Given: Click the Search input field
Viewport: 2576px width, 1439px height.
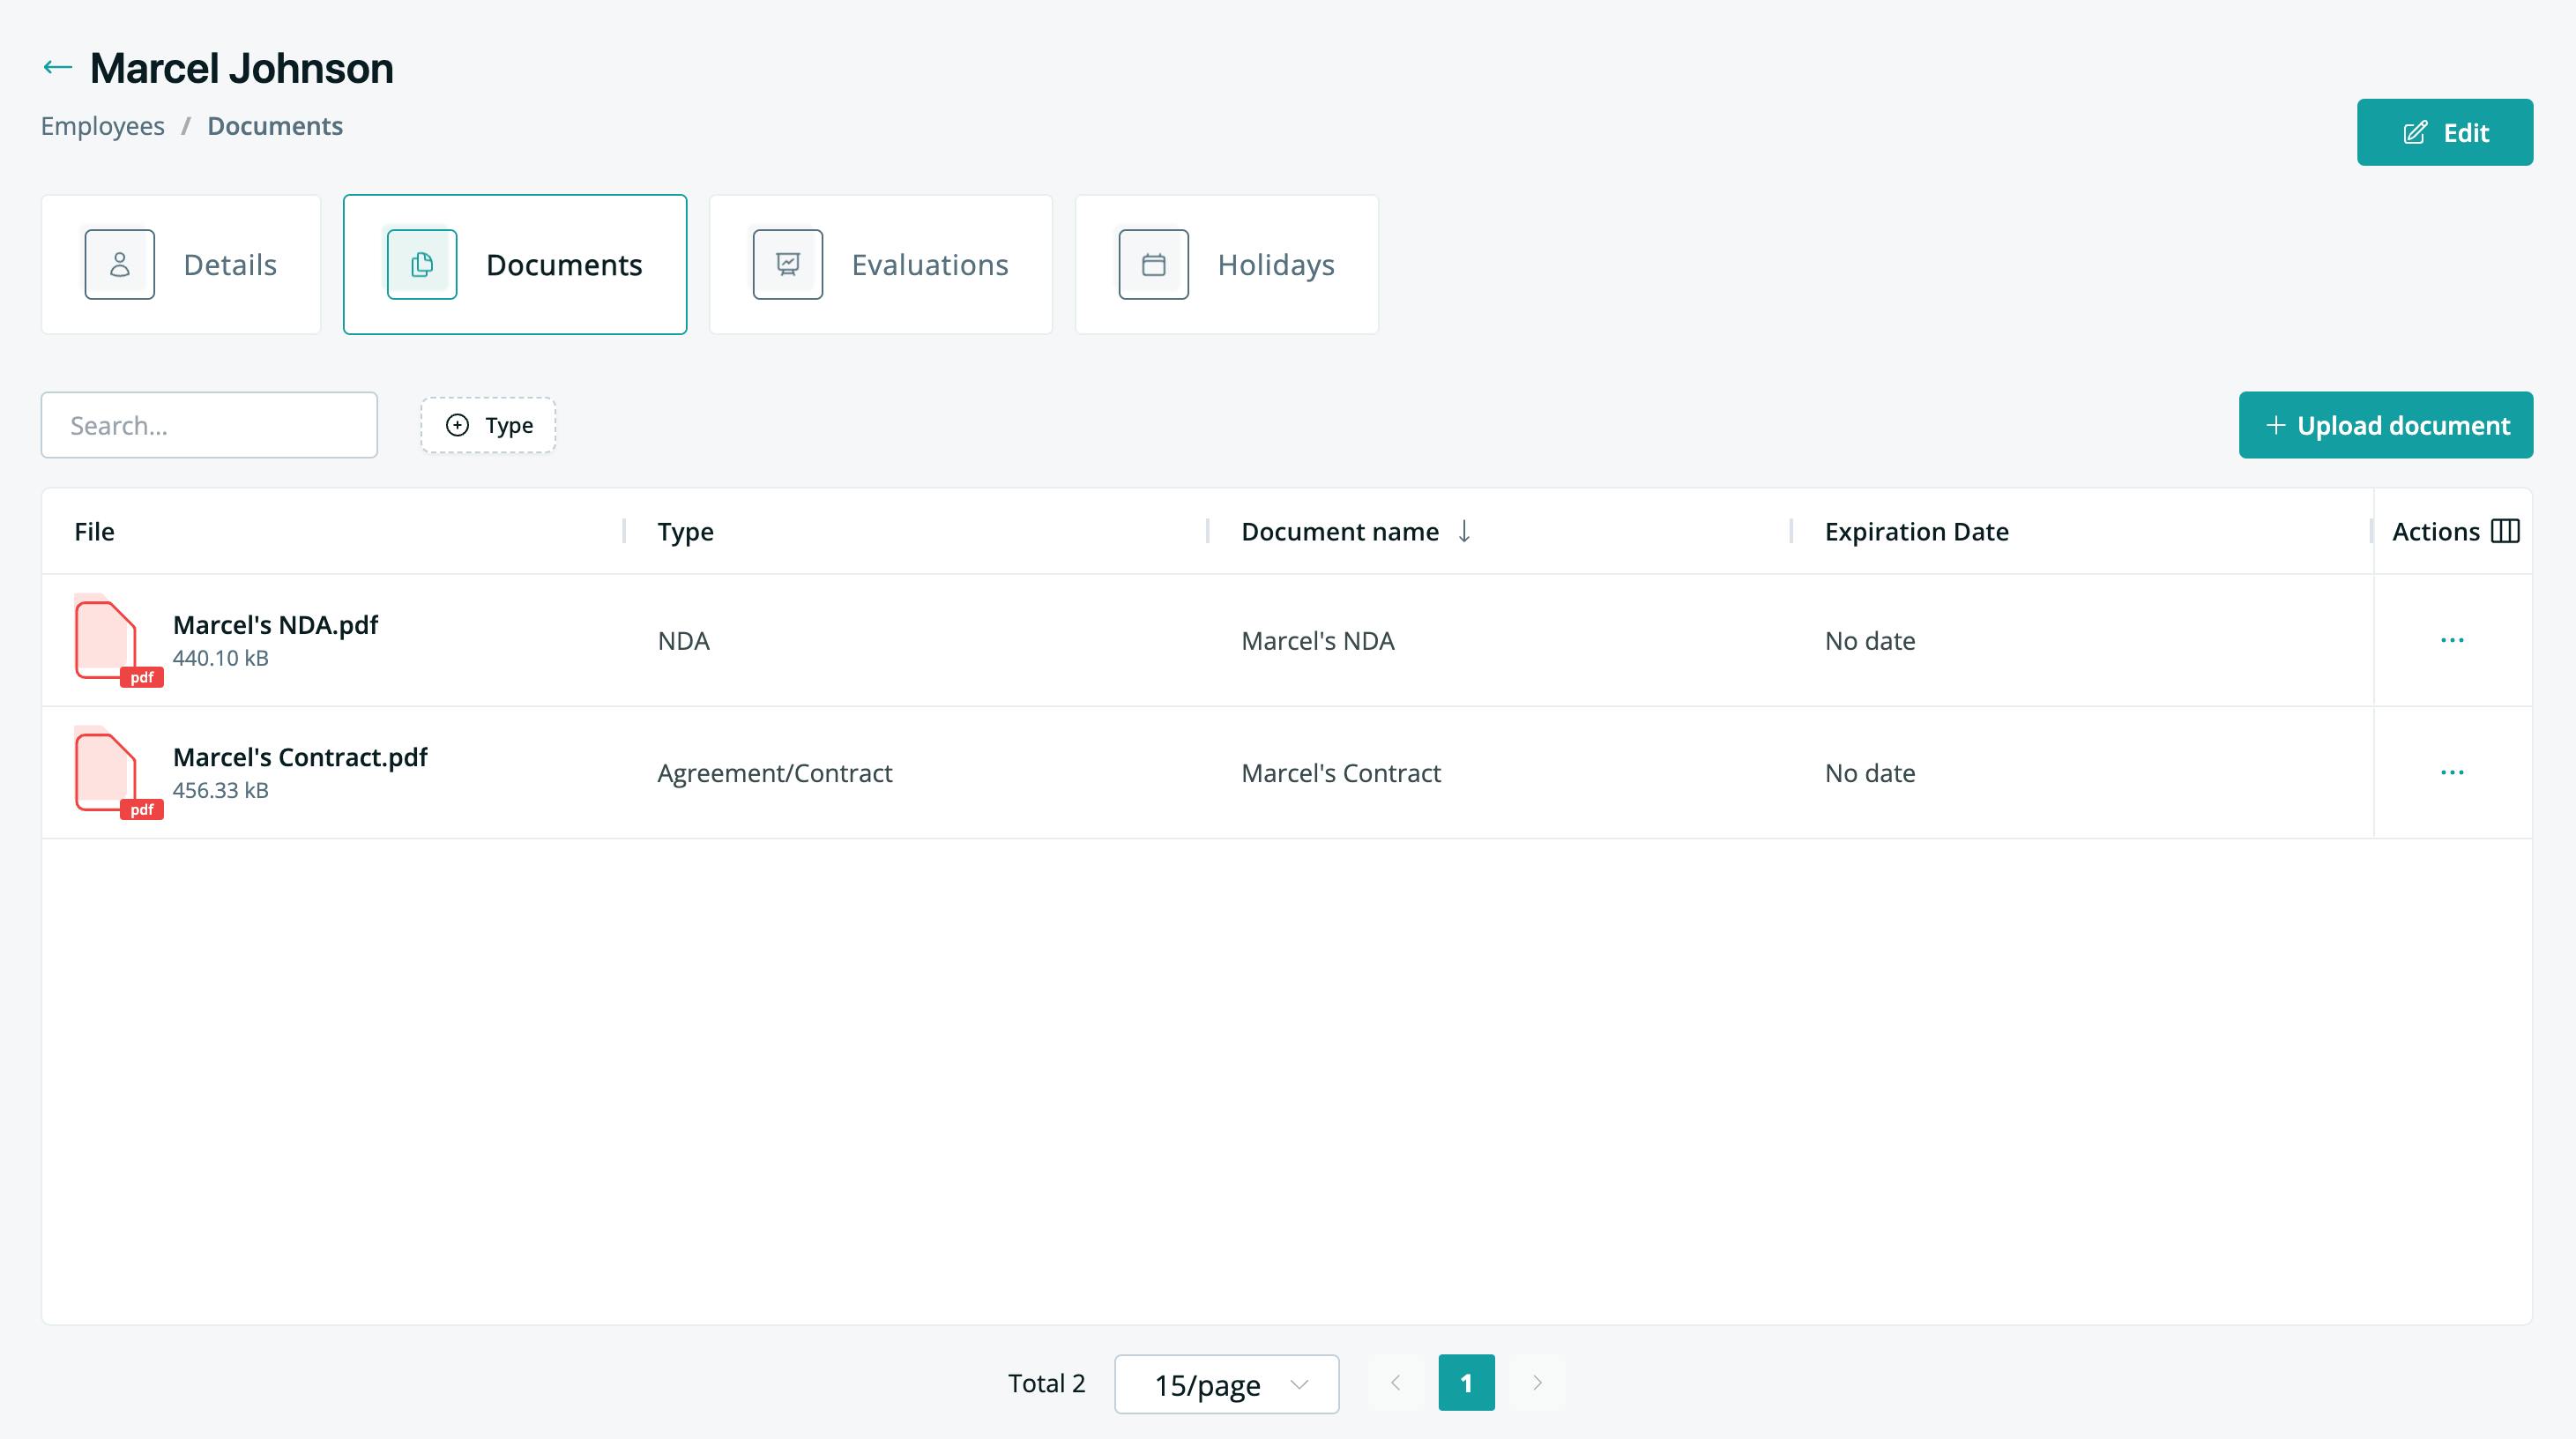Looking at the screenshot, I should [x=209, y=425].
